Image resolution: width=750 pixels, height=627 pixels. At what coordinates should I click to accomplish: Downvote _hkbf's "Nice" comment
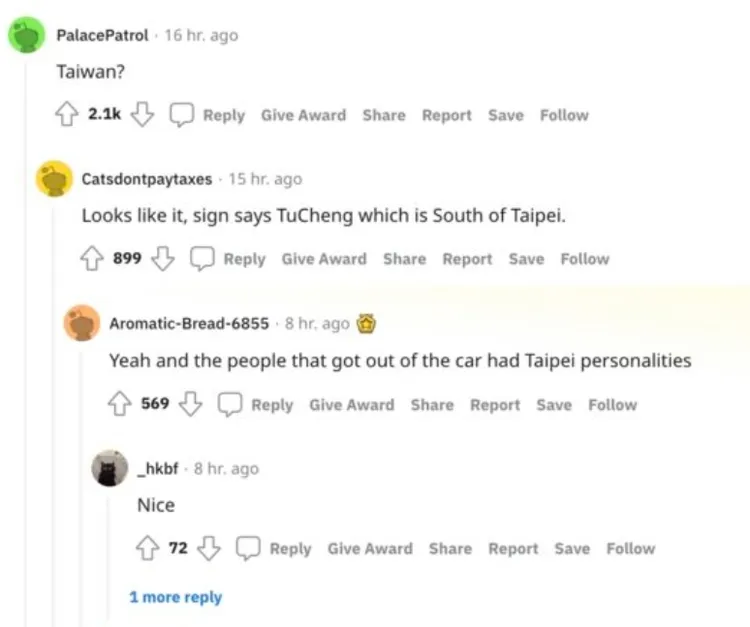click(208, 548)
